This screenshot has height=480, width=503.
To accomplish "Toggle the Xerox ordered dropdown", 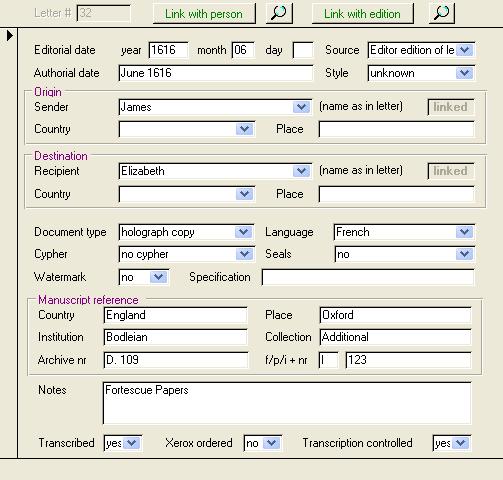I will [x=272, y=443].
